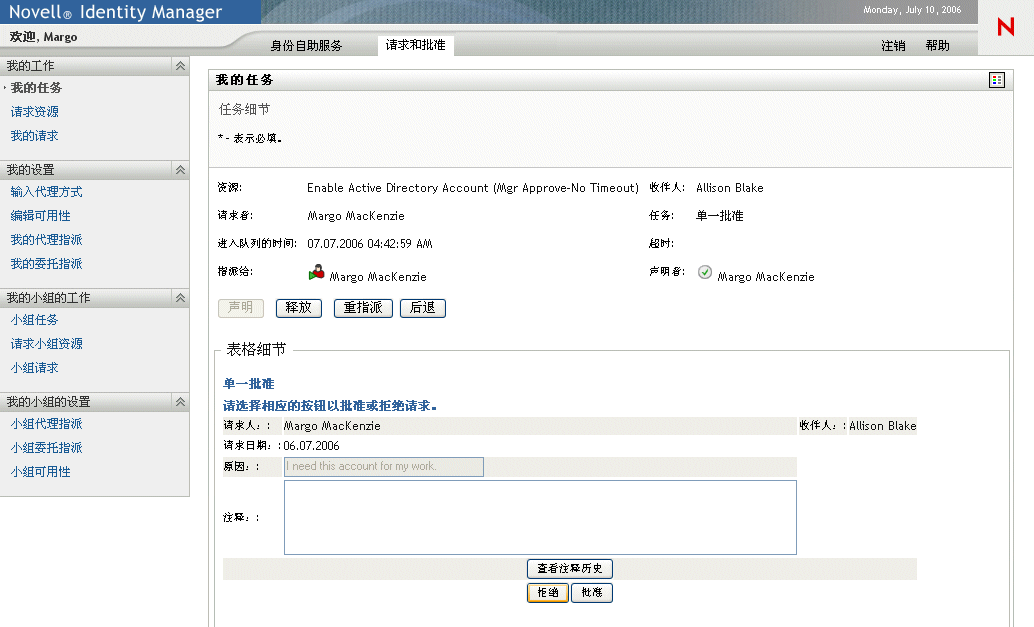Click the 重指派 reassign button
The image size is (1034, 627).
click(x=363, y=308)
